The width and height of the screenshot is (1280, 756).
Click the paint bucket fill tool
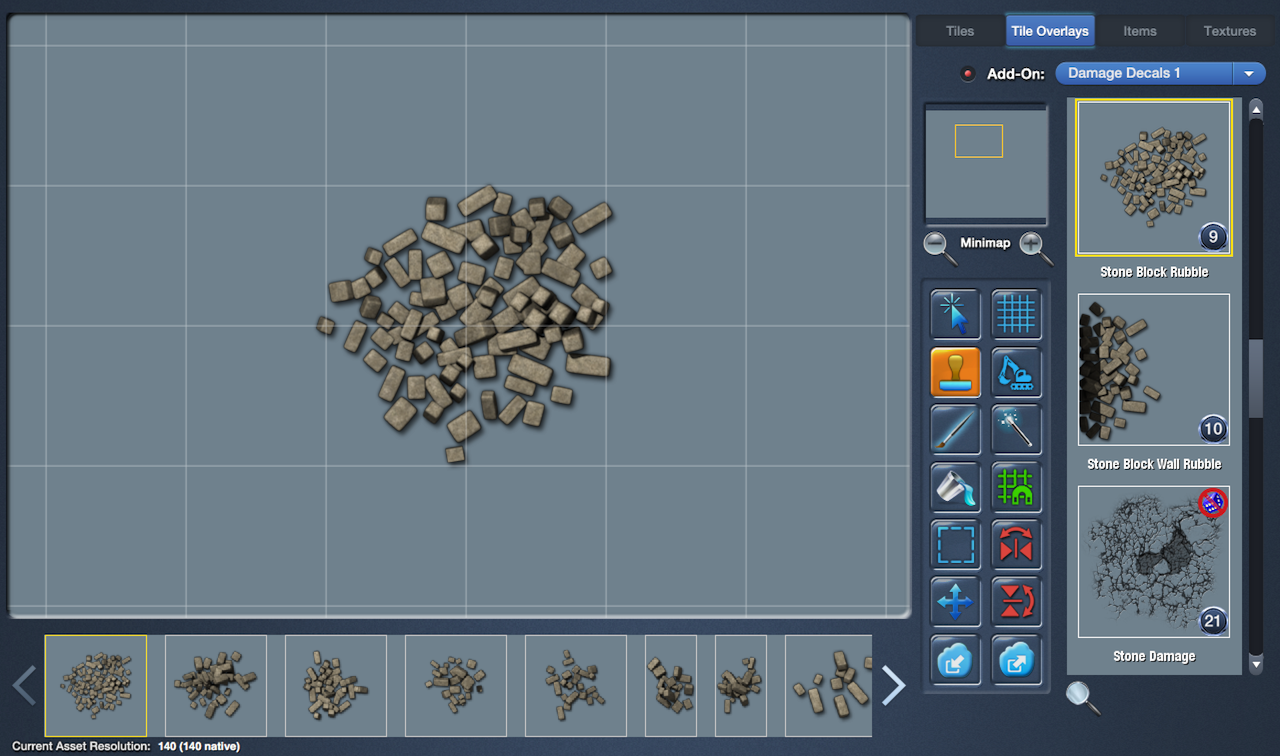[x=955, y=487]
